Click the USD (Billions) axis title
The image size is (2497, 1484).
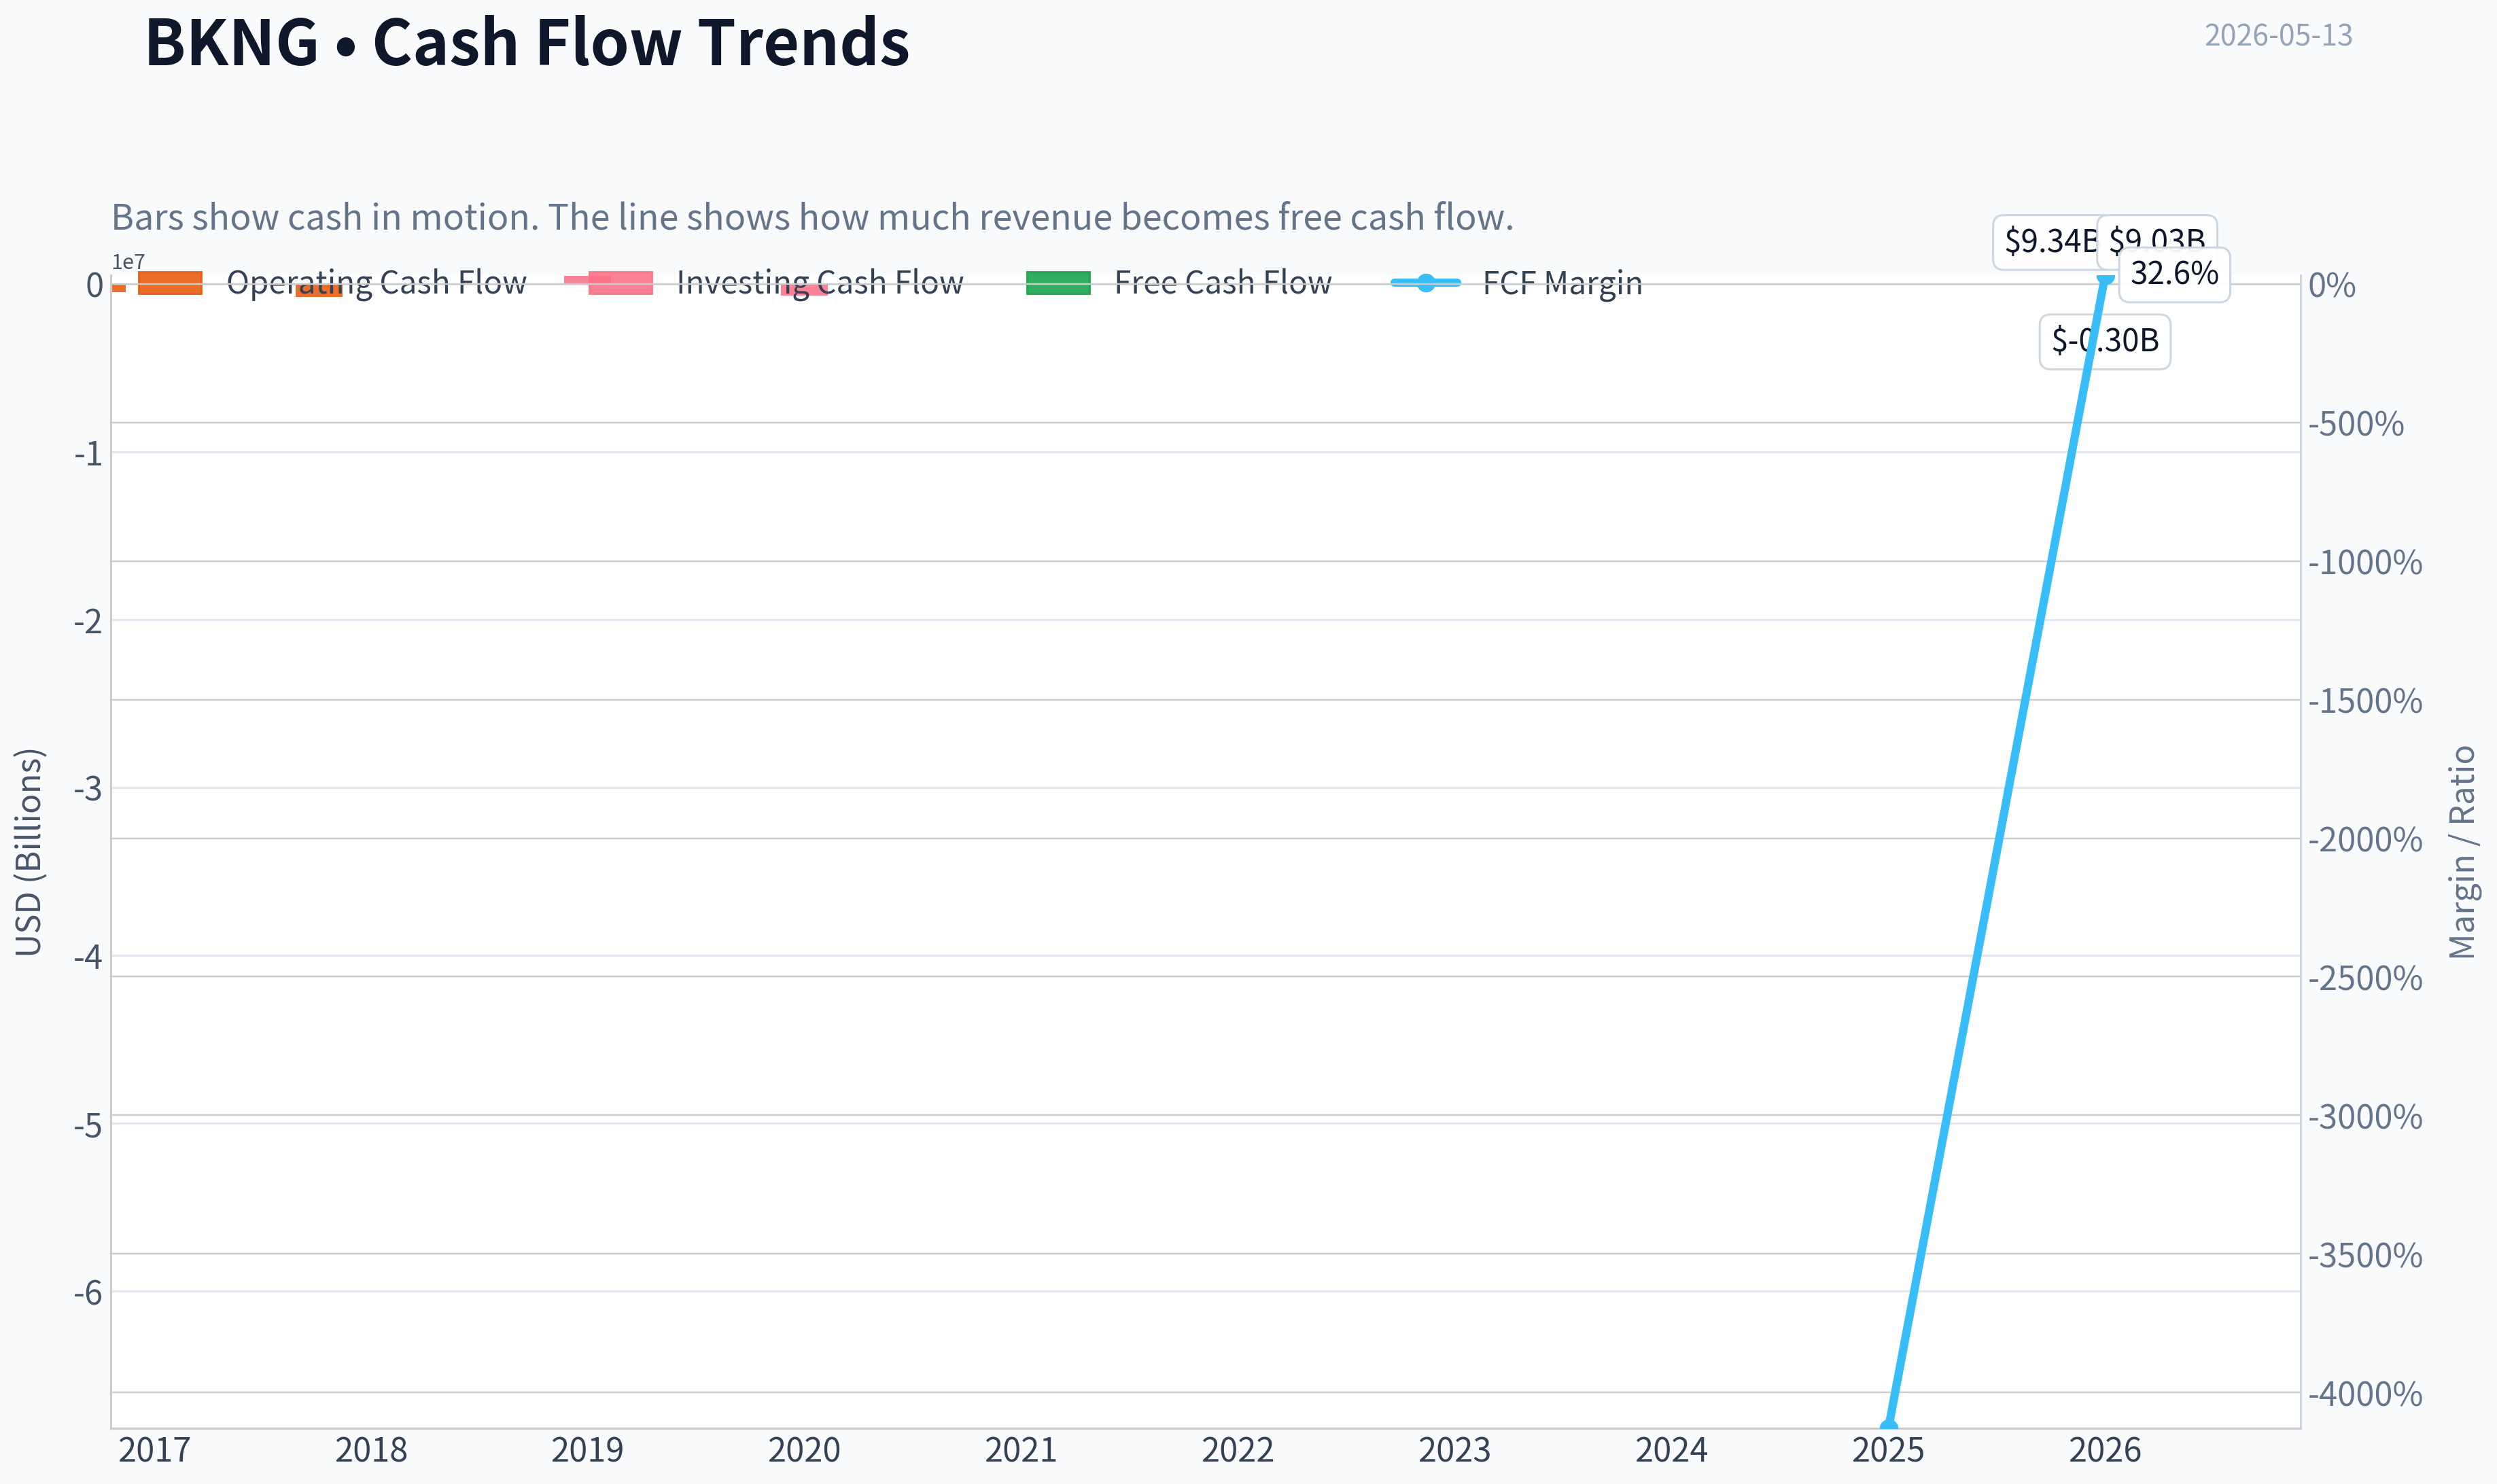28,852
